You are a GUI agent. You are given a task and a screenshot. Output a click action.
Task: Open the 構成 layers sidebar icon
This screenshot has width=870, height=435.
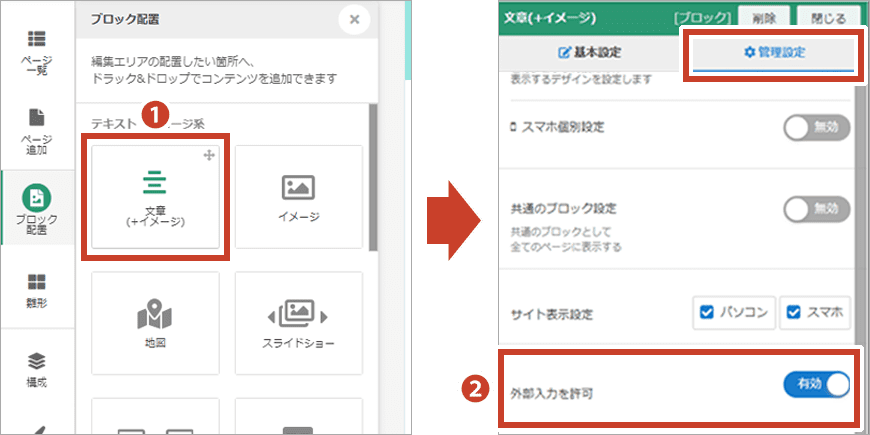coord(37,369)
